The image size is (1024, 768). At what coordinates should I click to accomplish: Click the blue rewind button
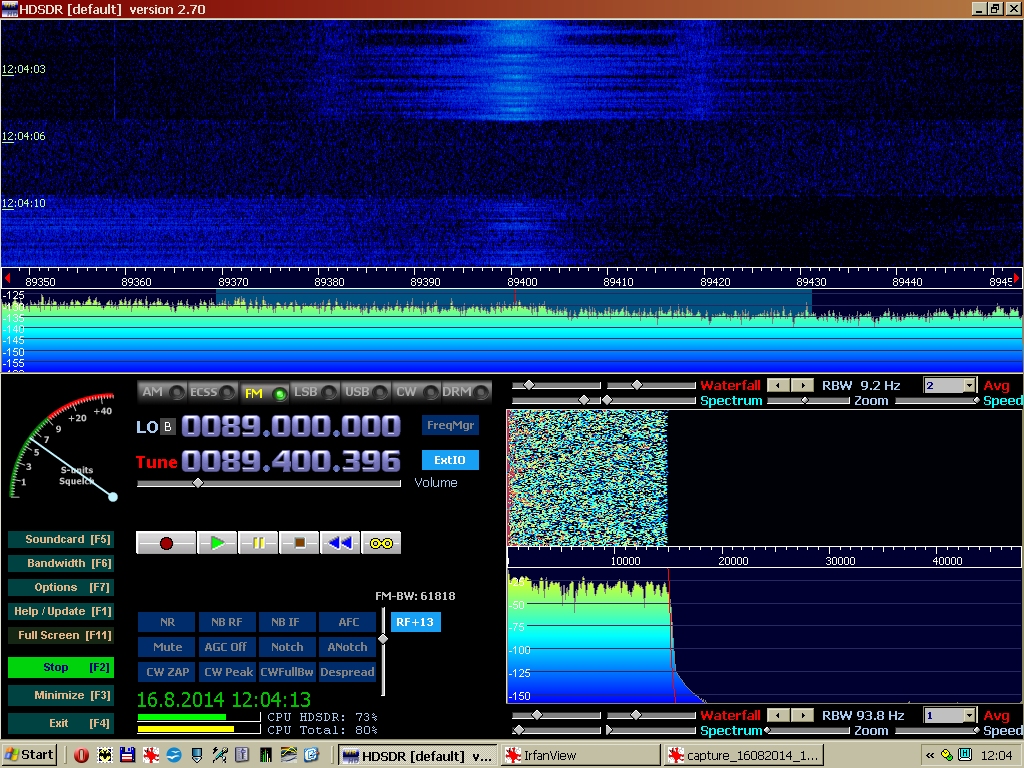(340, 543)
